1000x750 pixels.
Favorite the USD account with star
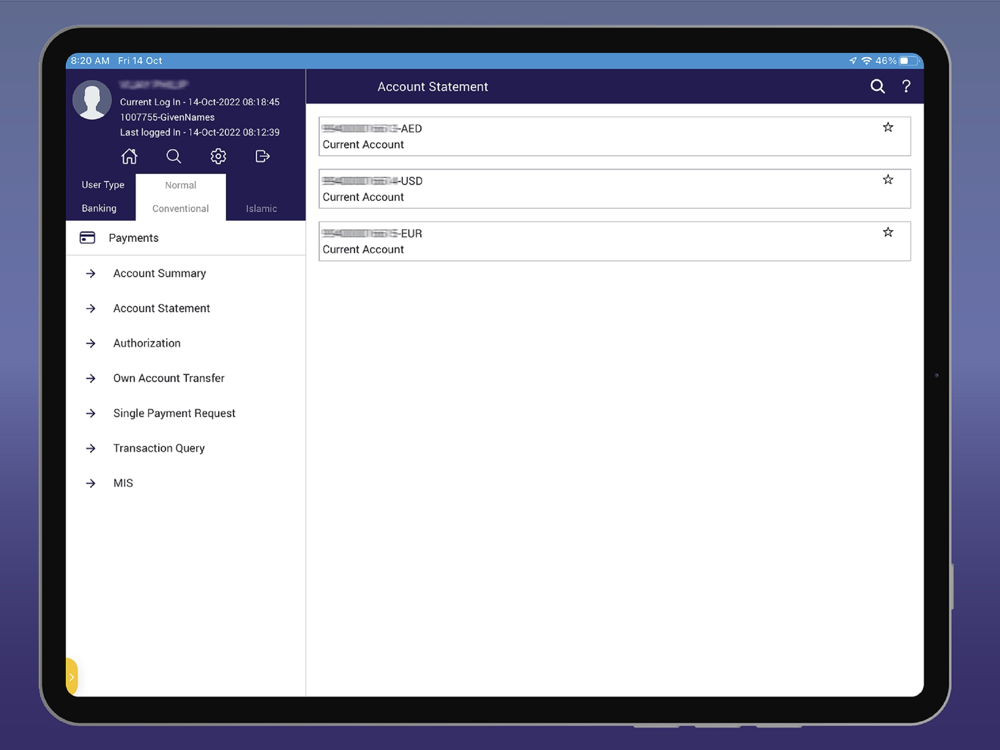click(888, 180)
